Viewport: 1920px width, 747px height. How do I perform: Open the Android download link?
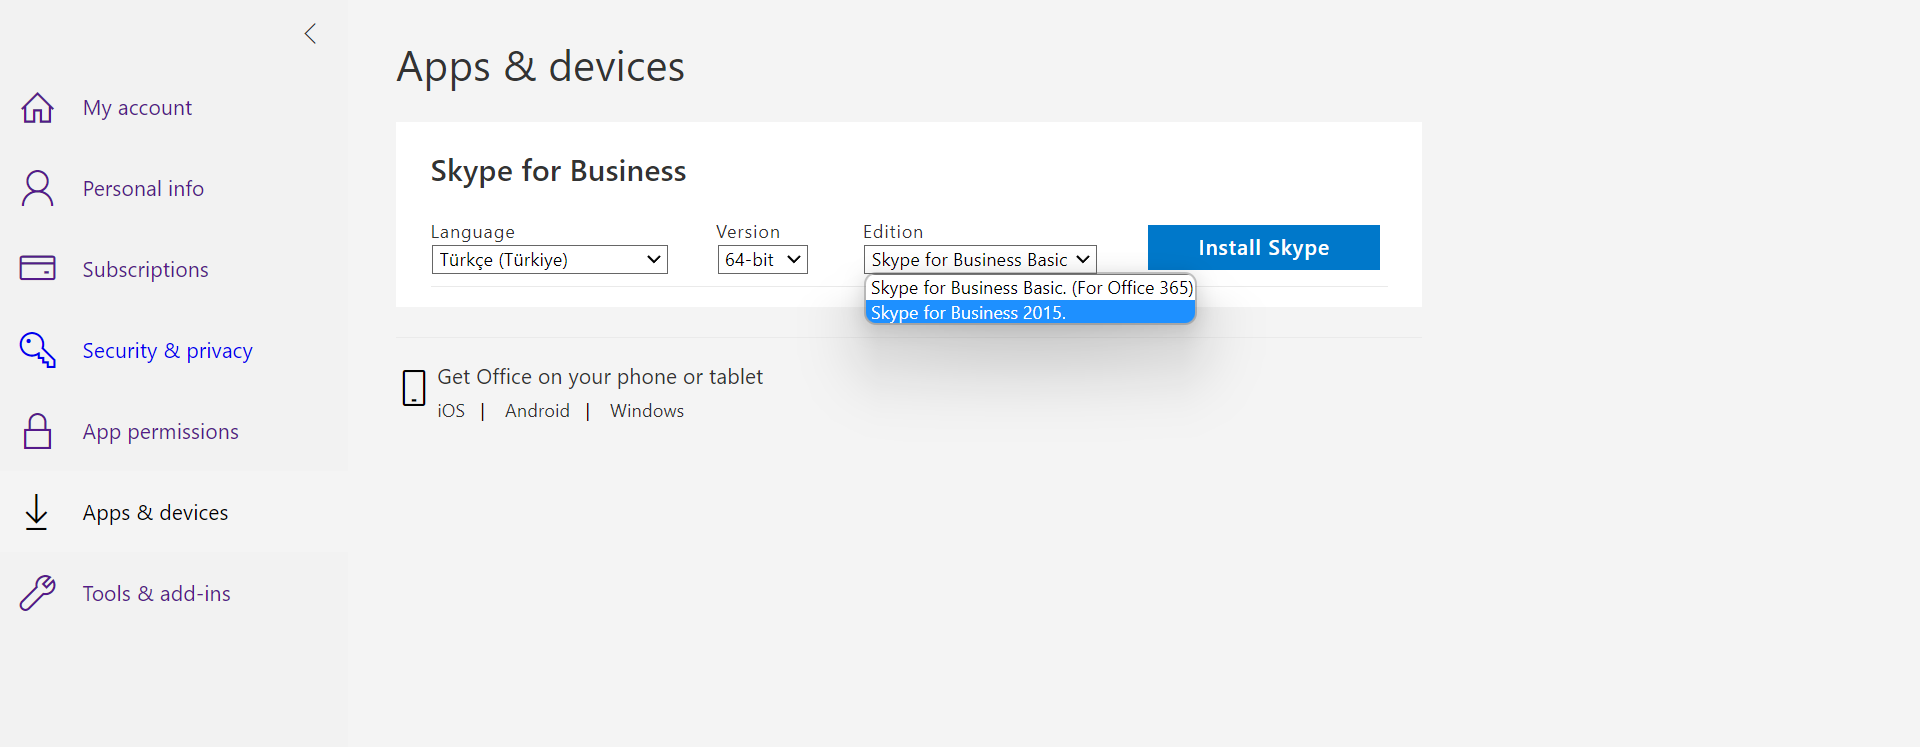(537, 411)
